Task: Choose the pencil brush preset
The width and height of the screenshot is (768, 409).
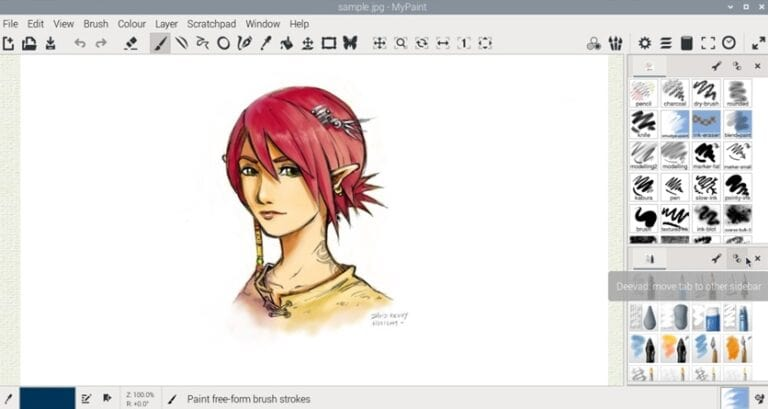Action: [643, 93]
